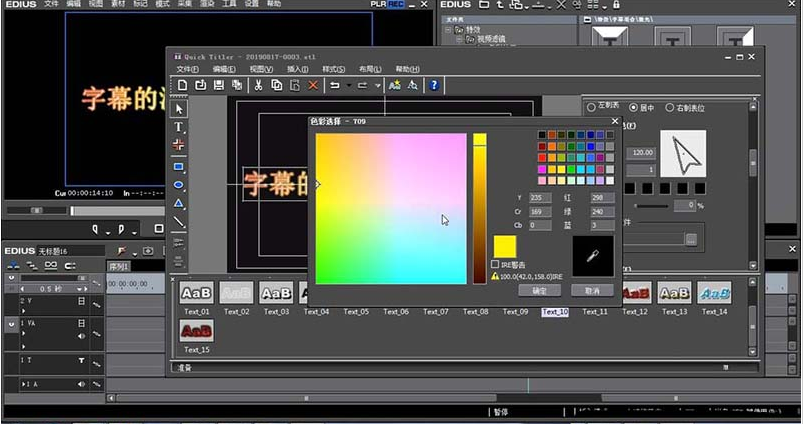Open the undo history dropdown arrow
The image size is (806, 424).
[x=349, y=86]
